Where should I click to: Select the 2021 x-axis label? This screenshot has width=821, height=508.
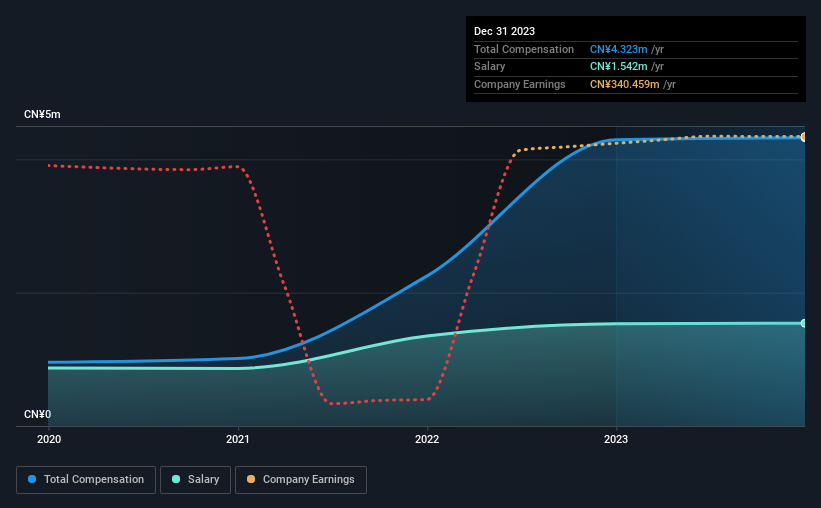(238, 439)
